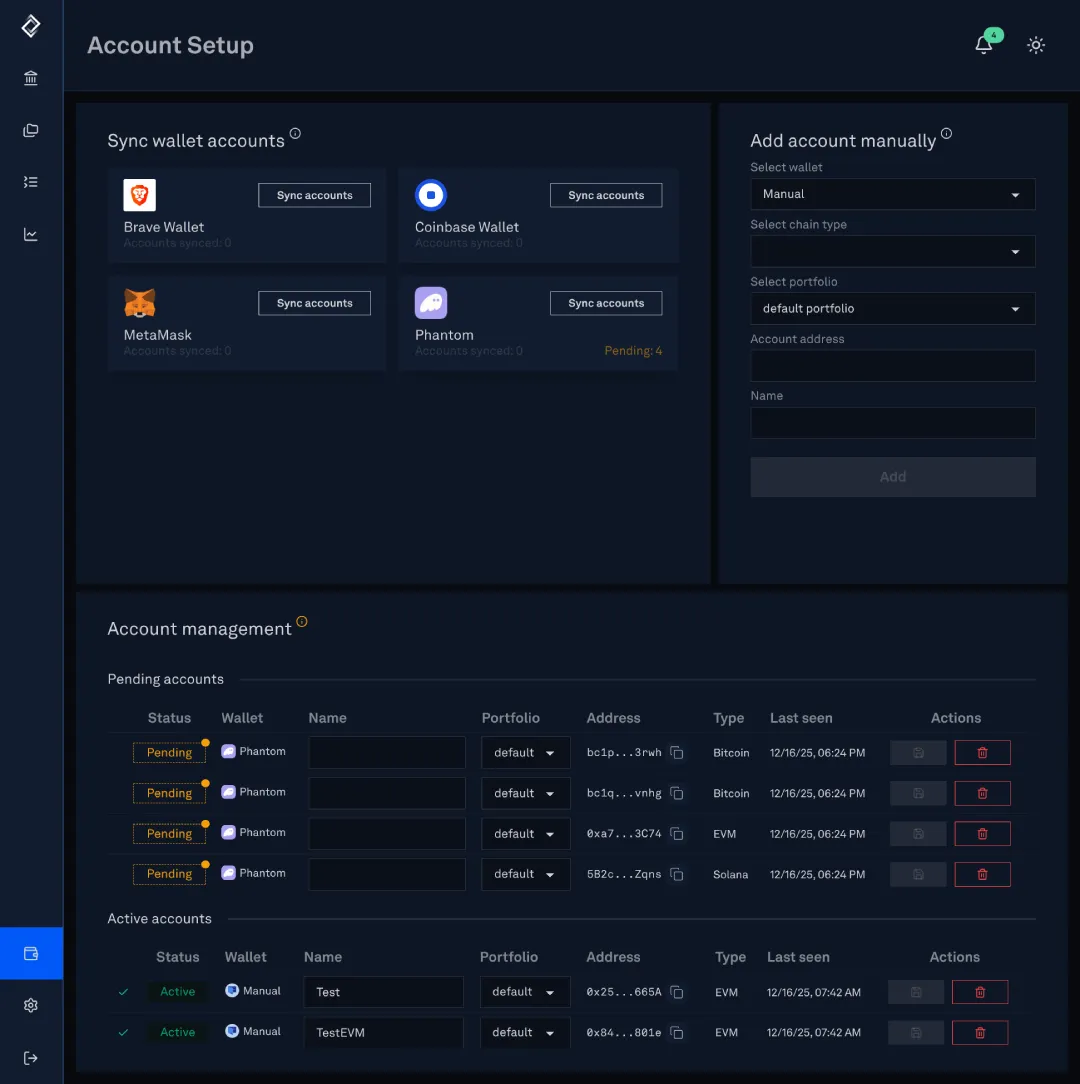Screen dimensions: 1080x1084
Task: Open the portfolio dropdown in the first pending row
Action: coord(525,752)
